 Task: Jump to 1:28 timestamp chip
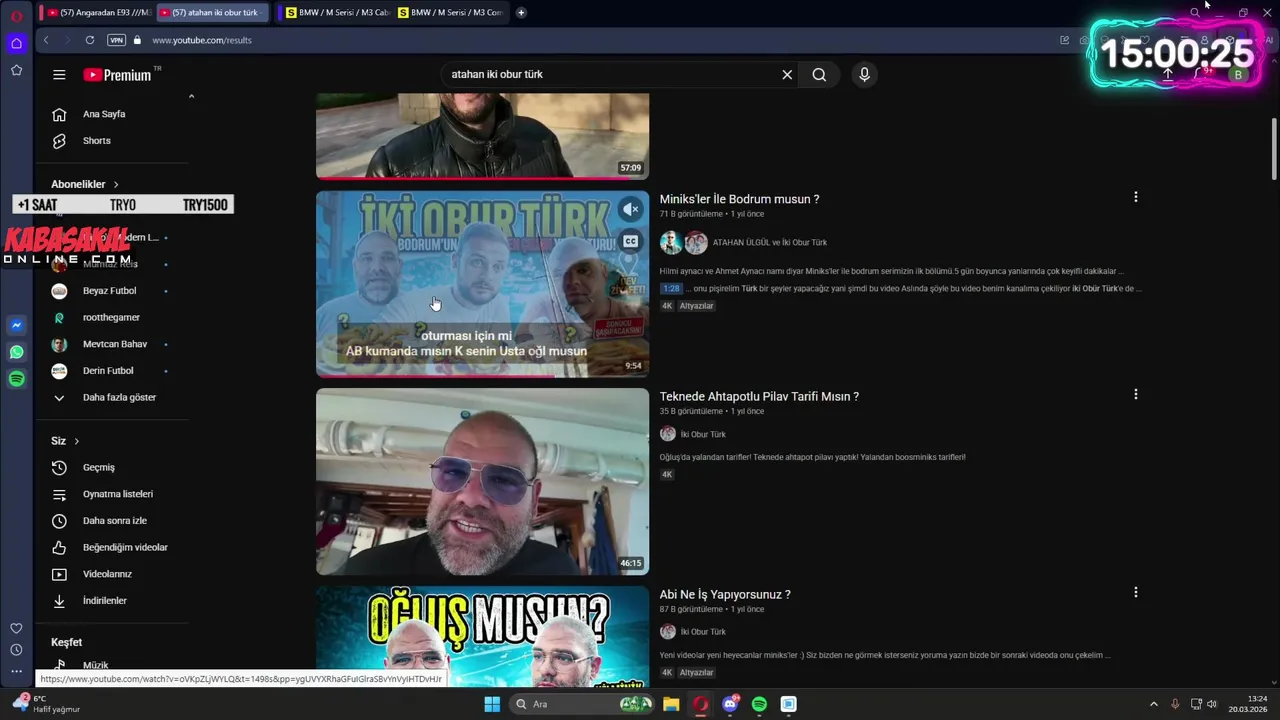671,289
